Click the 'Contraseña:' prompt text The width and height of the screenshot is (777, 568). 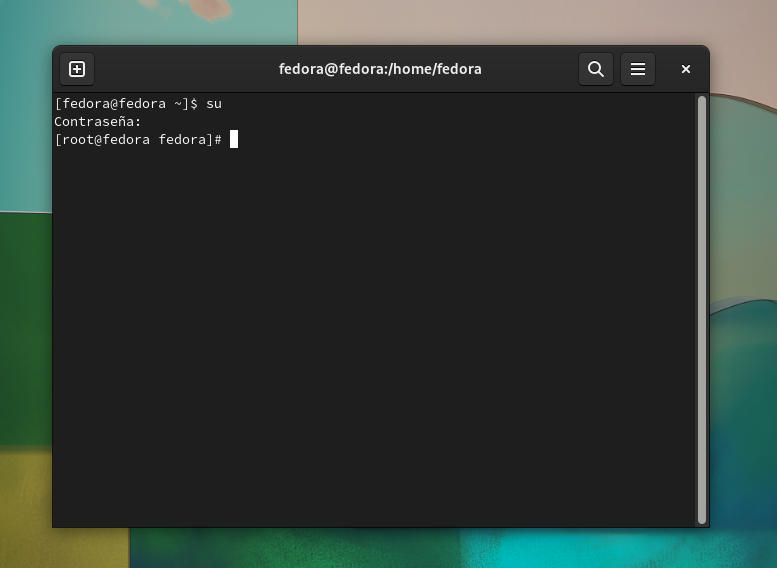click(x=98, y=121)
